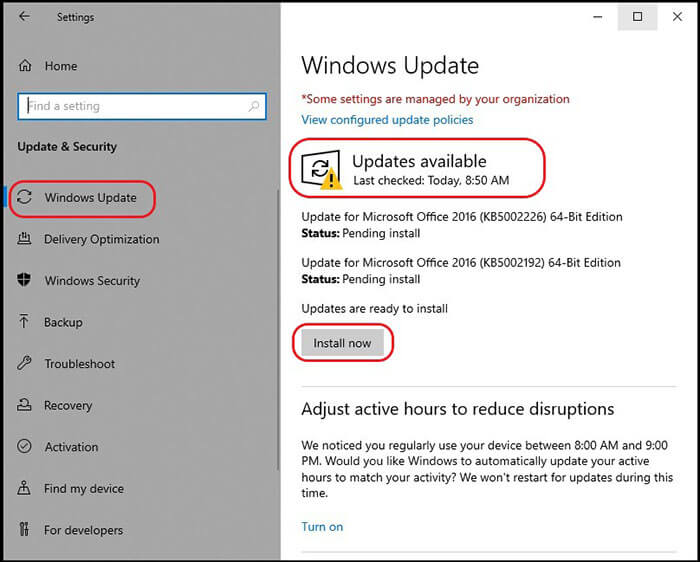Click the Updates available heading
This screenshot has height=562, width=700.
tap(419, 161)
